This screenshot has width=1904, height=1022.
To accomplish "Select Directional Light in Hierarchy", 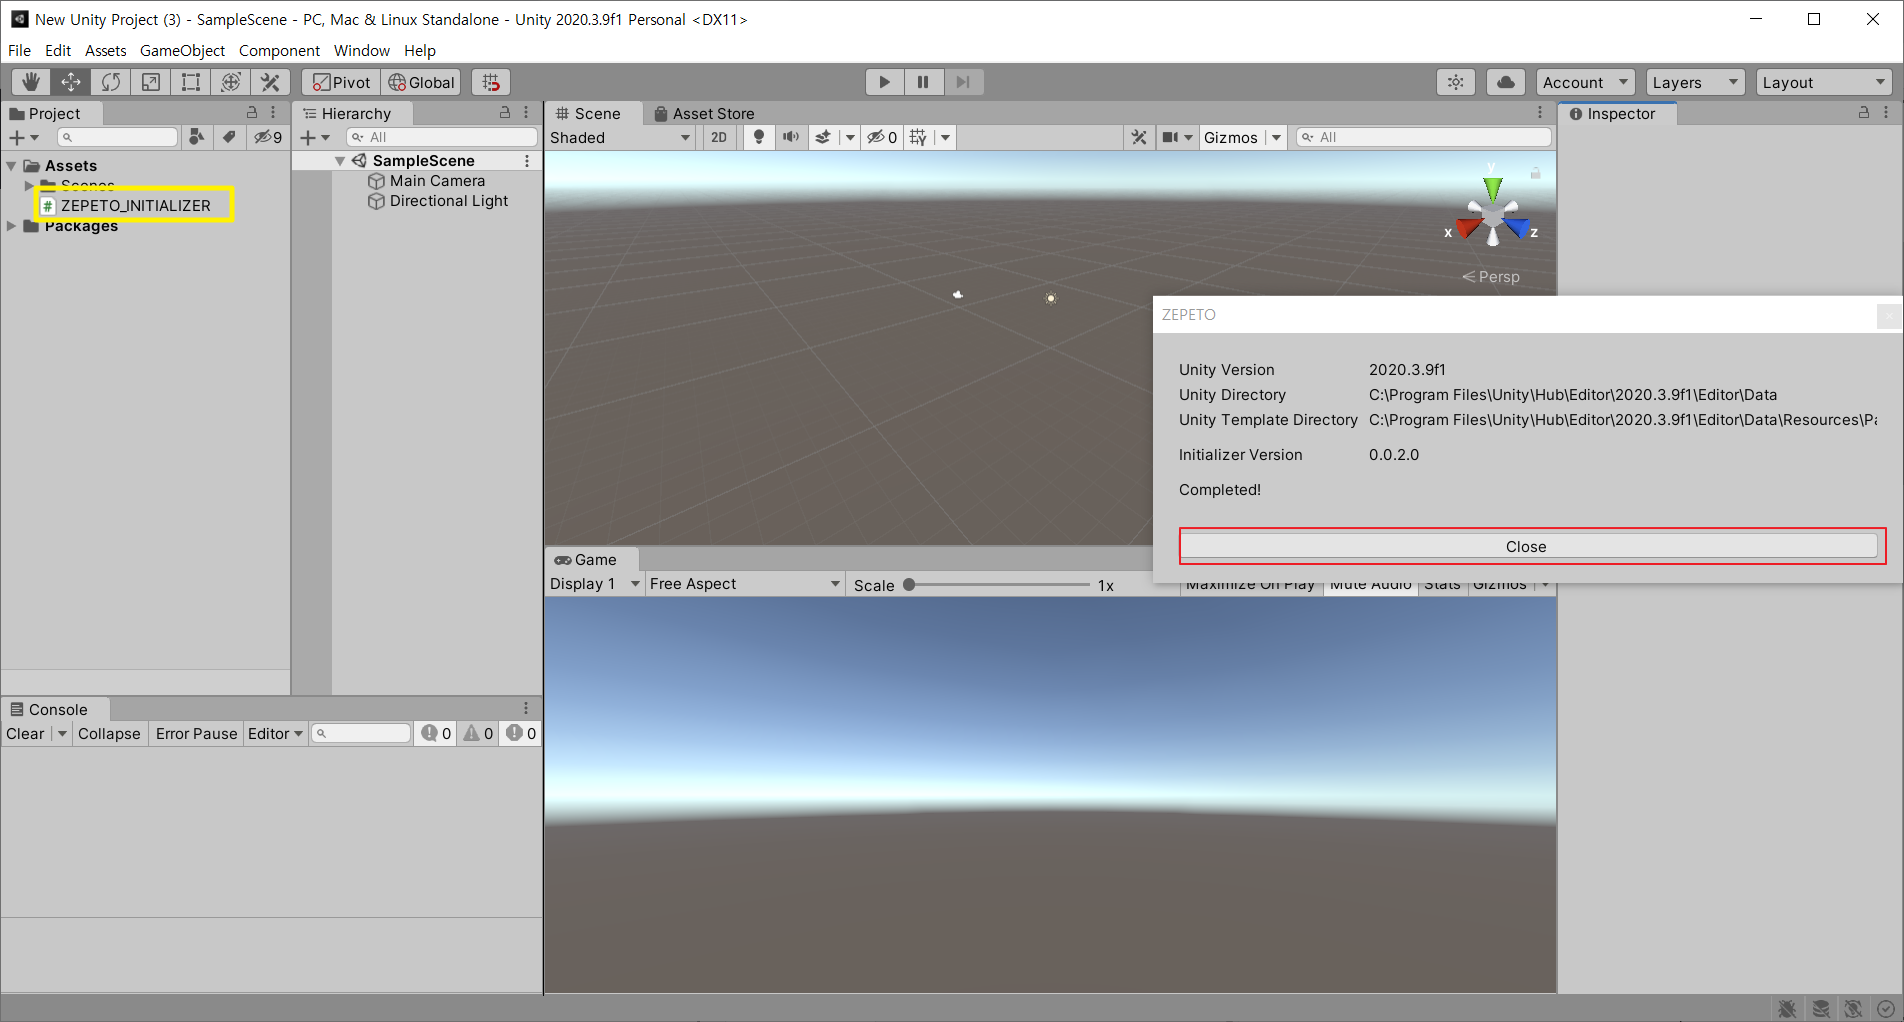I will point(449,201).
